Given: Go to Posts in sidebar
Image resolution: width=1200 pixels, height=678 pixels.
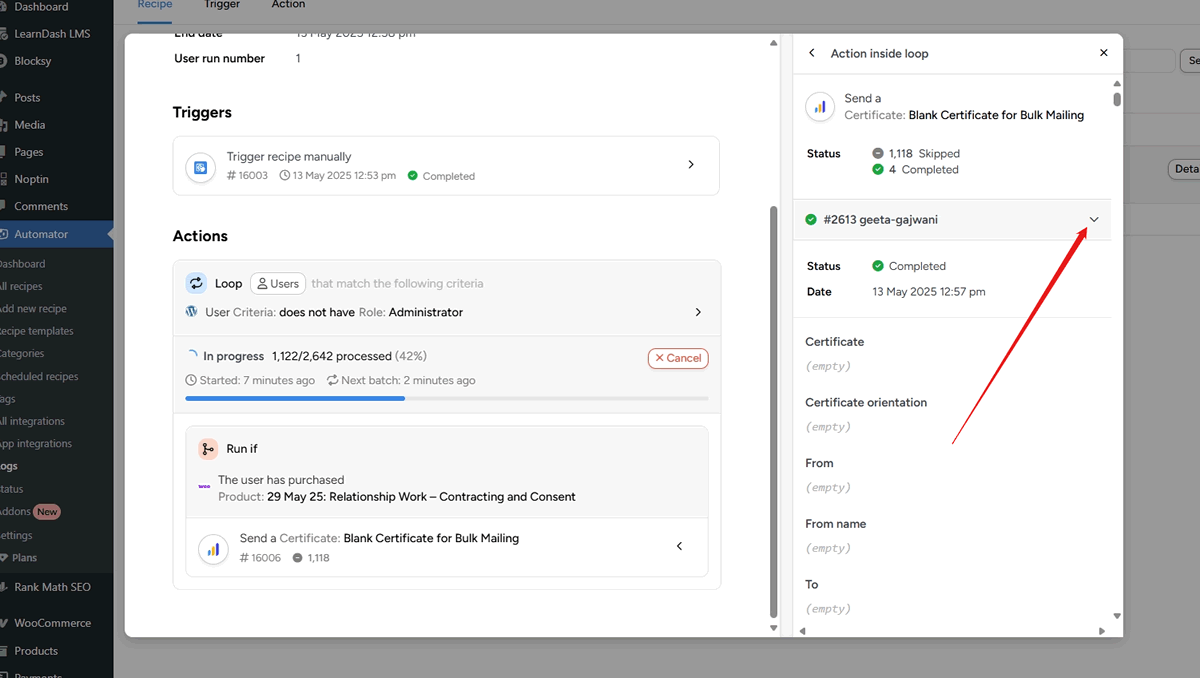Looking at the screenshot, I should [27, 98].
